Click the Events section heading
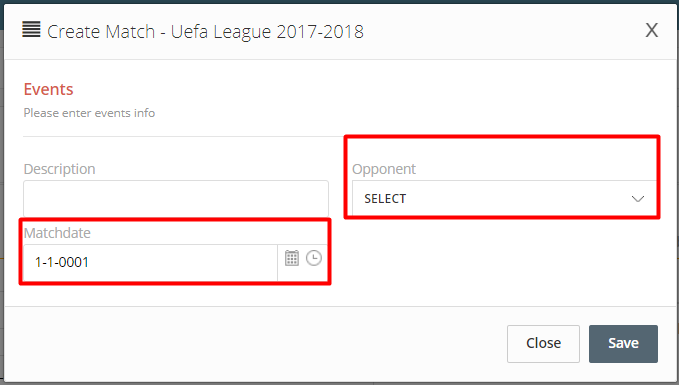 tap(48, 89)
